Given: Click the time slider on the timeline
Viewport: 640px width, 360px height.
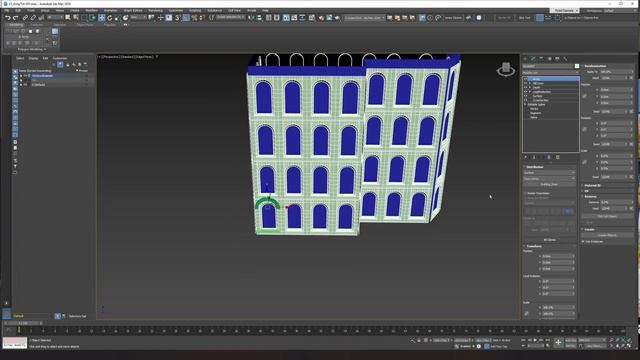Looking at the screenshot, I should [23, 323].
